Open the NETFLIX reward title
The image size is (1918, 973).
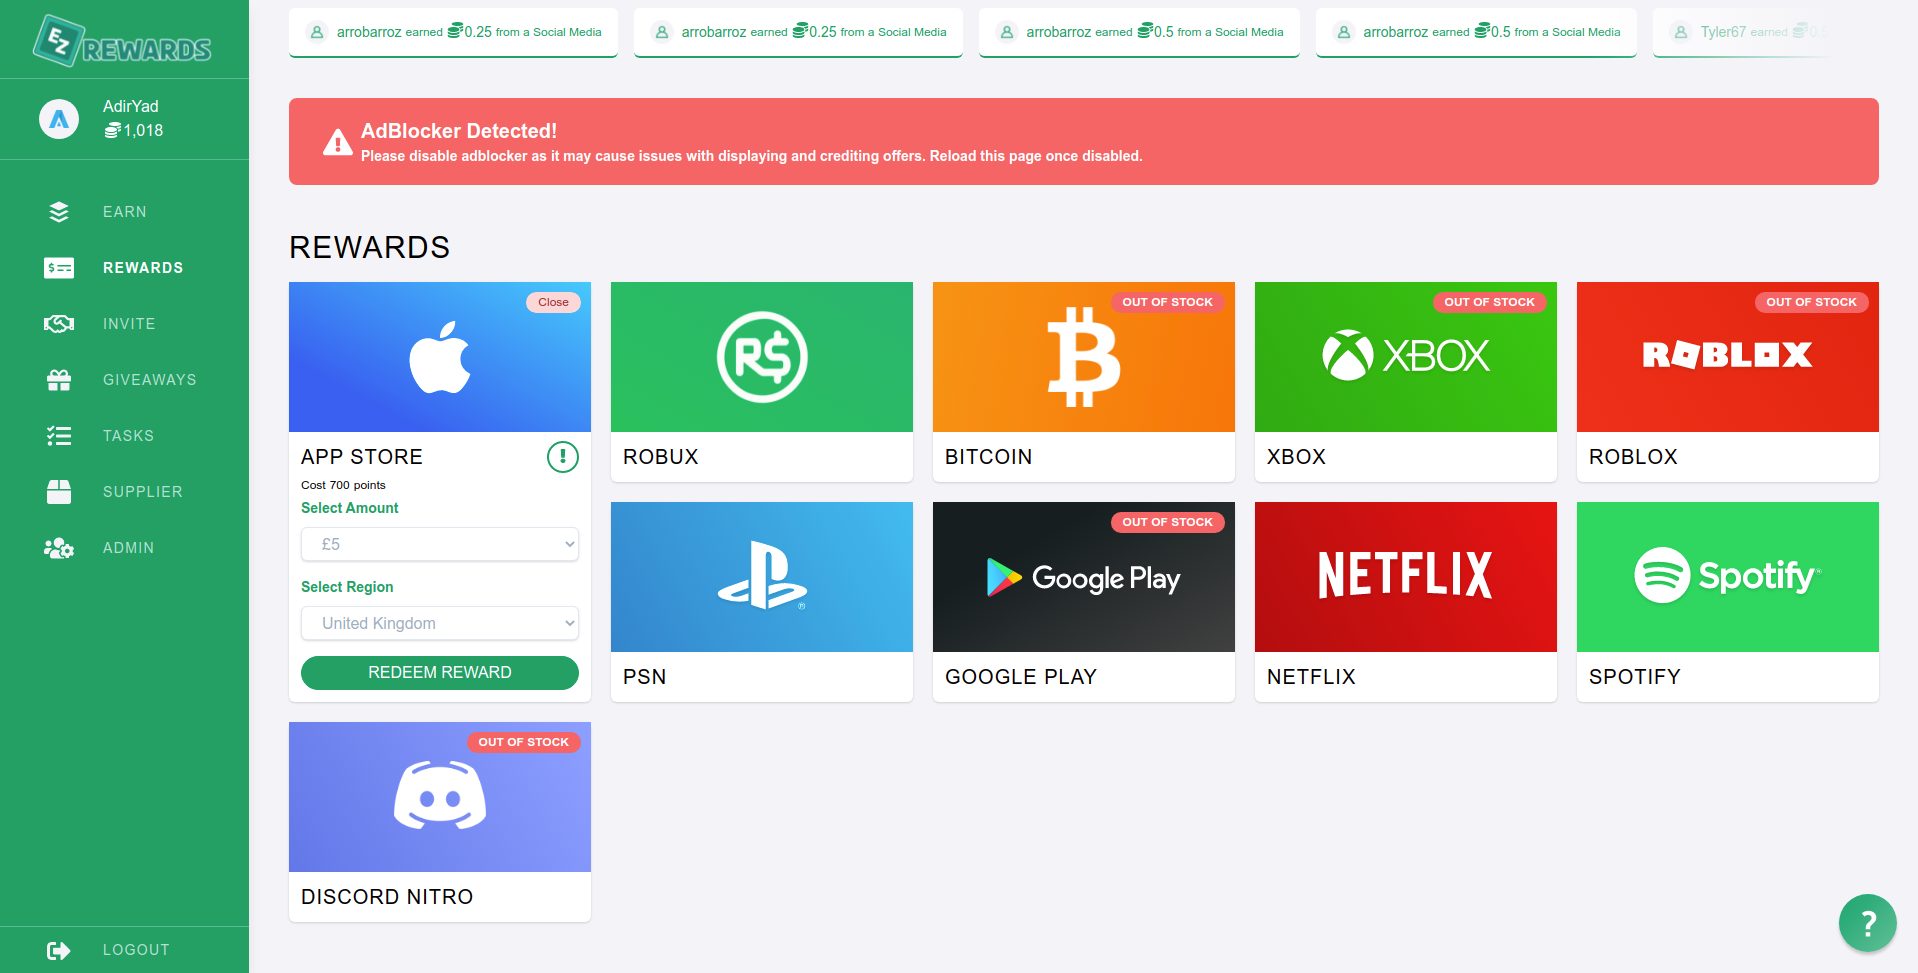click(1311, 677)
